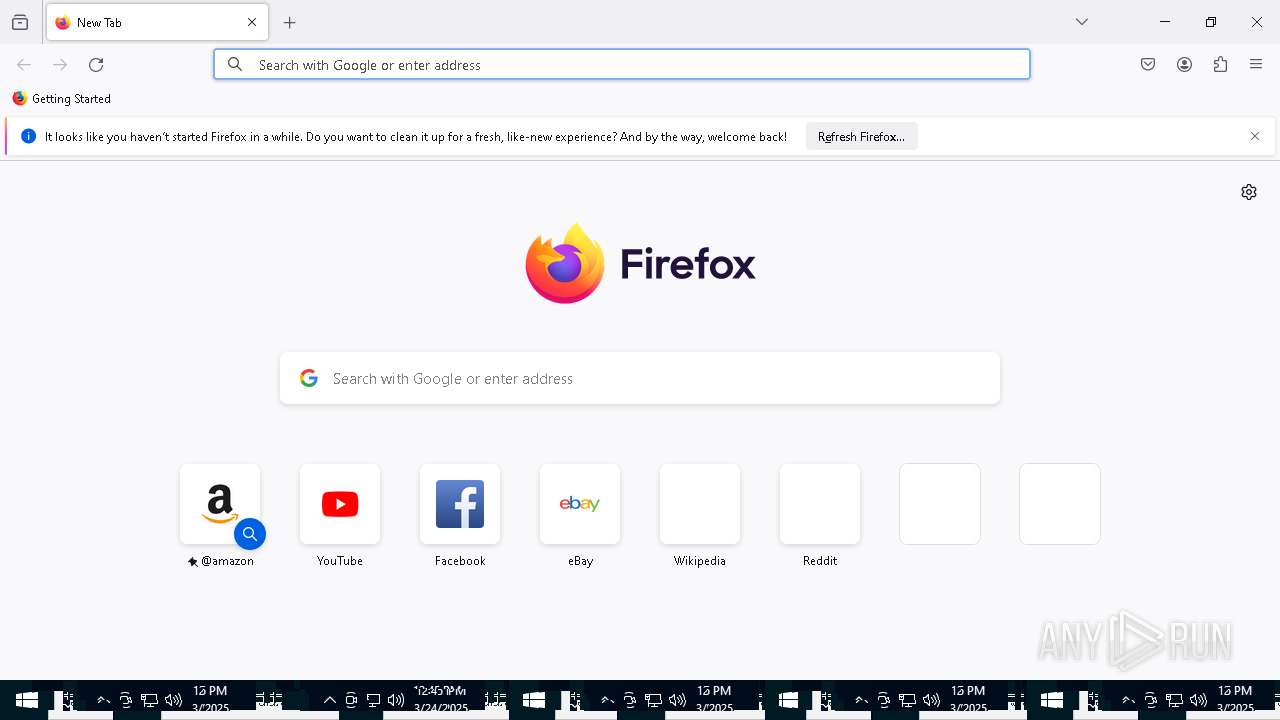
Task: Open a new tab with plus button
Action: (x=290, y=23)
